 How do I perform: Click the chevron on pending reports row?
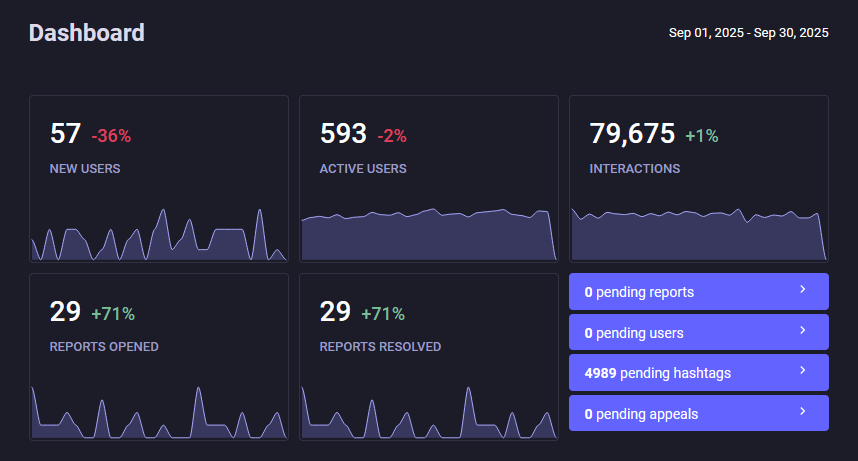click(803, 291)
